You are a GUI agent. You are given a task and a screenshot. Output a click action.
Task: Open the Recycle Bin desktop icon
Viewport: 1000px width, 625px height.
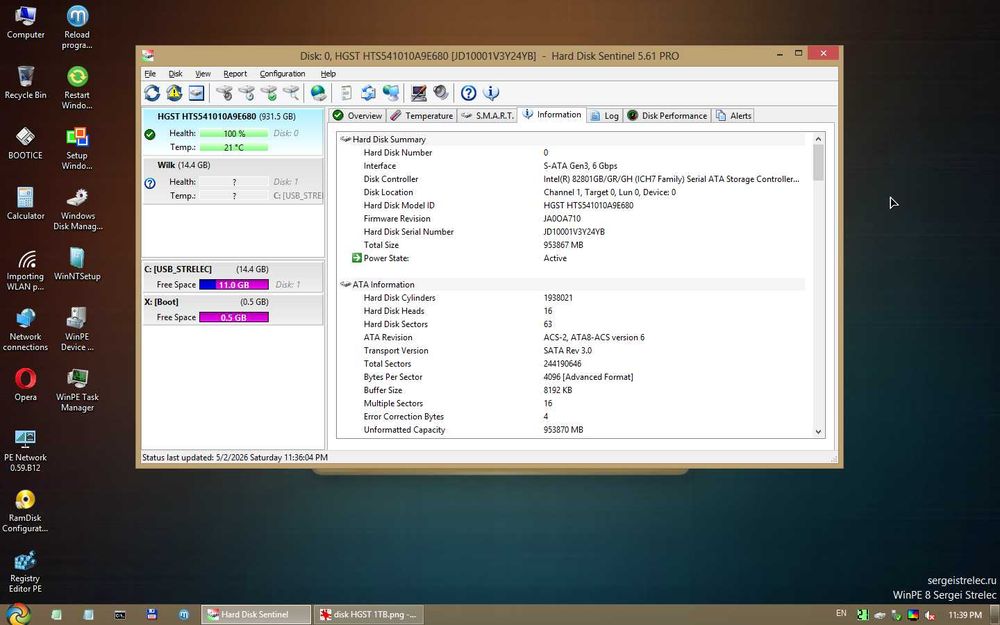[x=26, y=82]
